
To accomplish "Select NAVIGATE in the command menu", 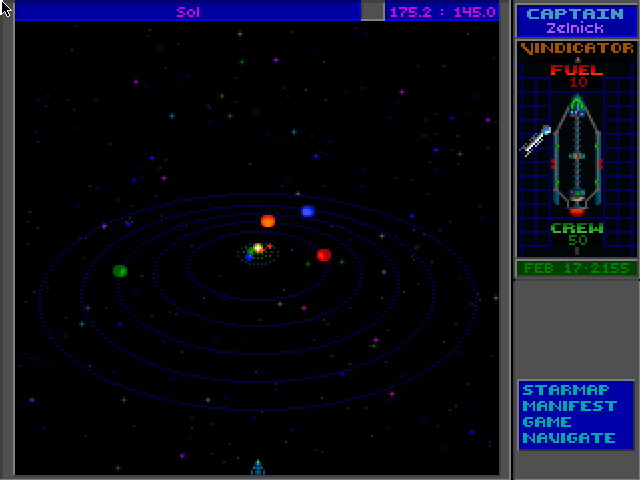I will point(569,438).
